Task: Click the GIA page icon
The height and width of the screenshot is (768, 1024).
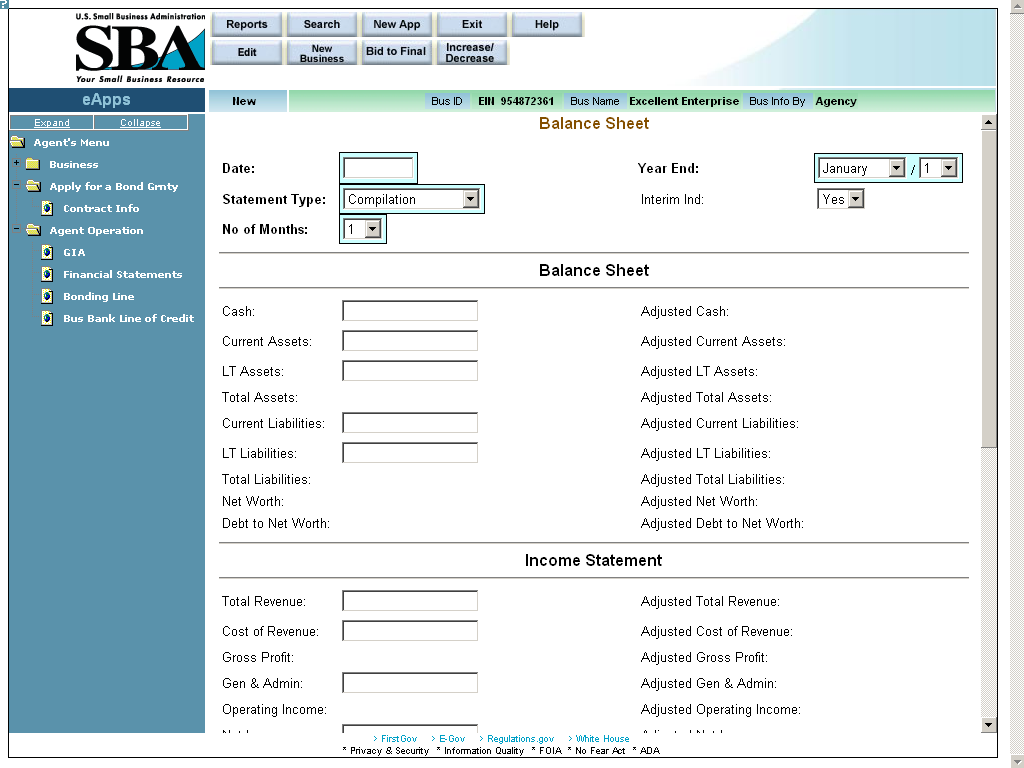Action: [x=47, y=253]
